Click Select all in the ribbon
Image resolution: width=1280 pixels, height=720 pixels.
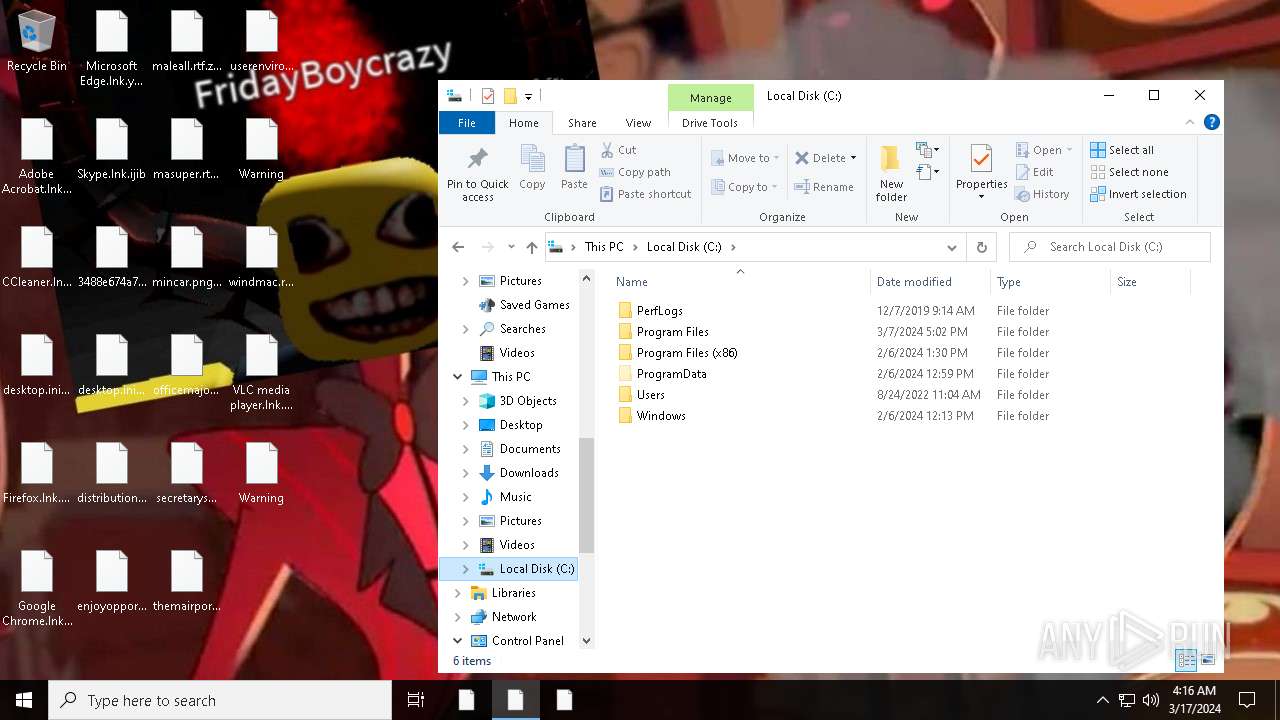point(1122,150)
